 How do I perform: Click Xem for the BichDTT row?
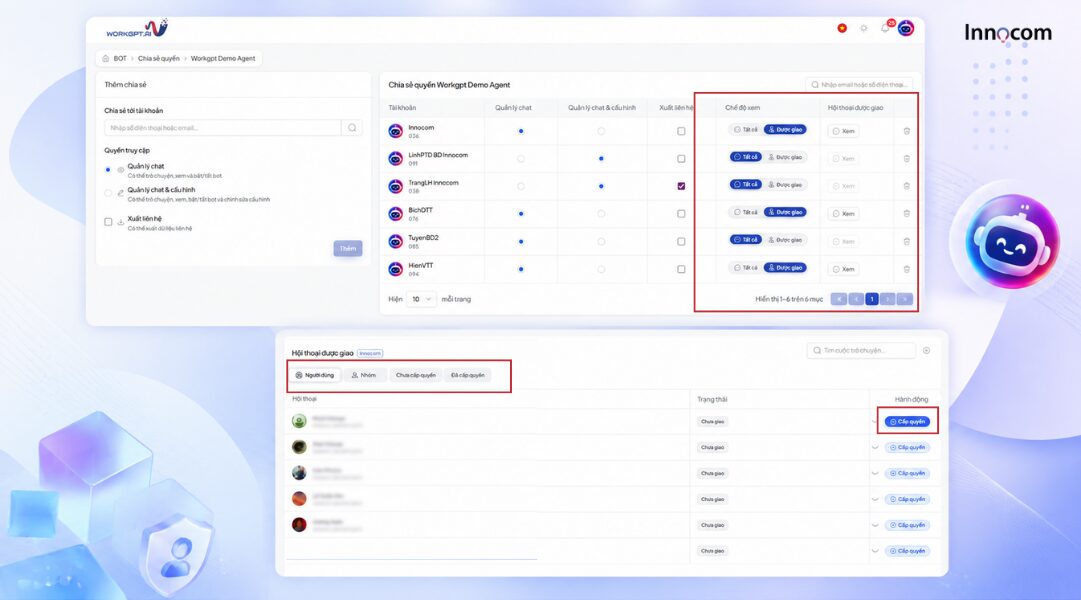tap(843, 214)
